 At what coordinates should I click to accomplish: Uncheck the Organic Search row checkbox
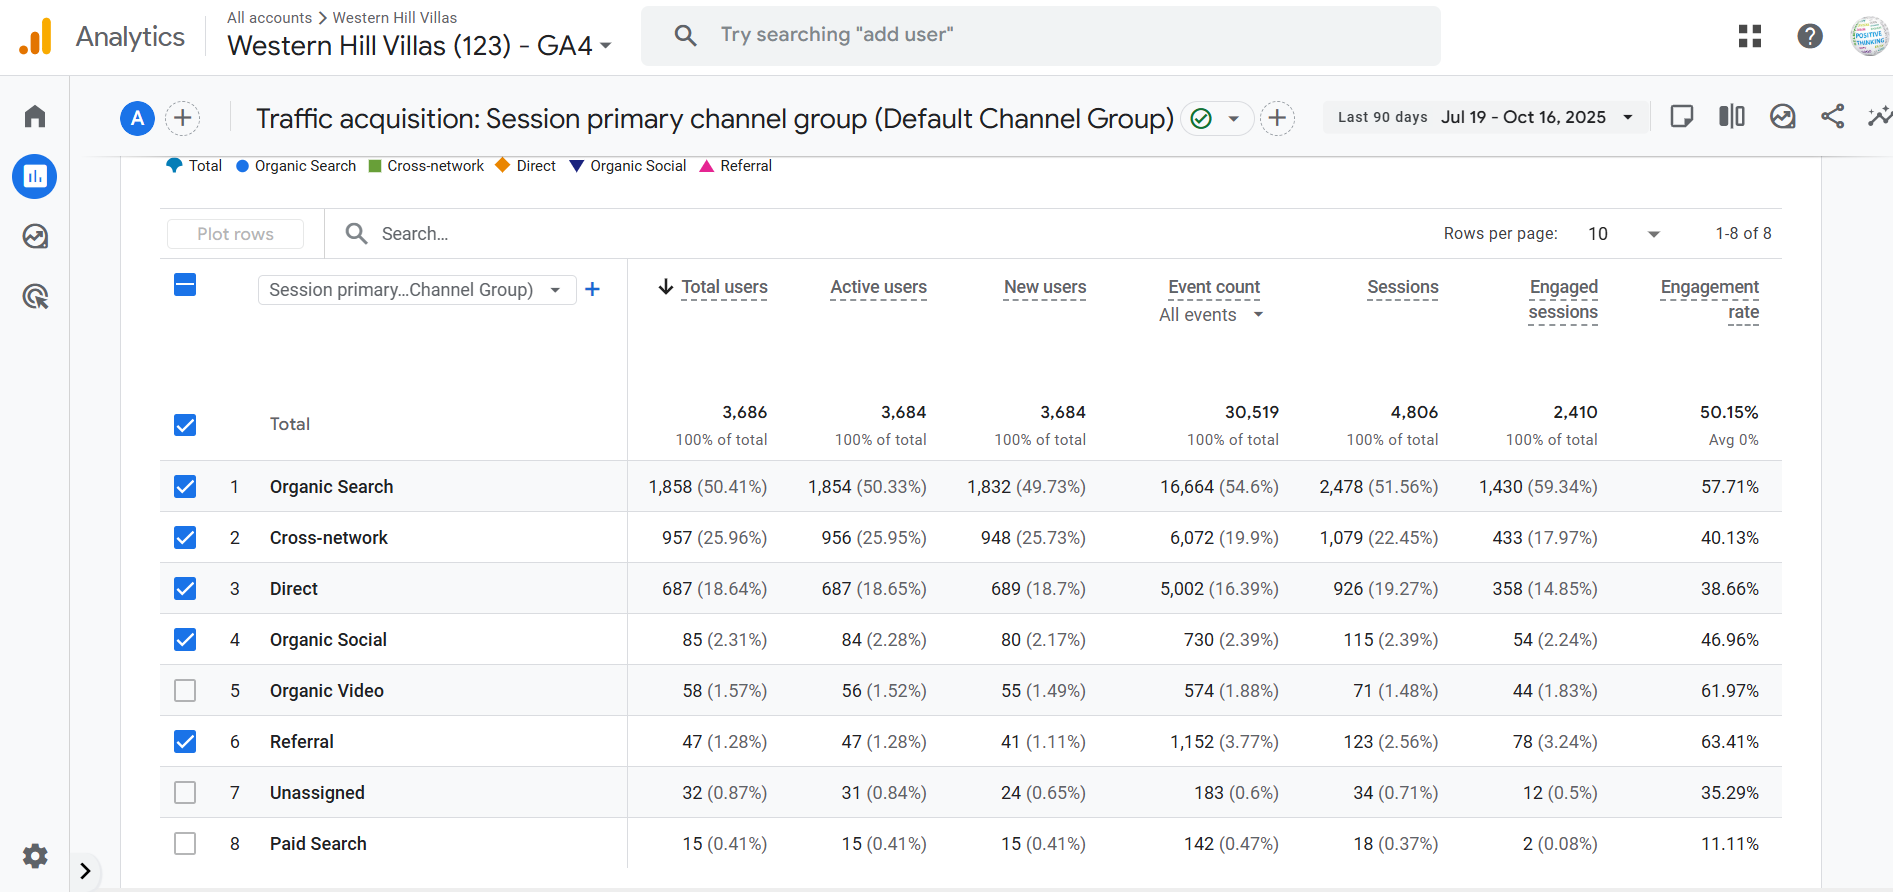click(185, 487)
